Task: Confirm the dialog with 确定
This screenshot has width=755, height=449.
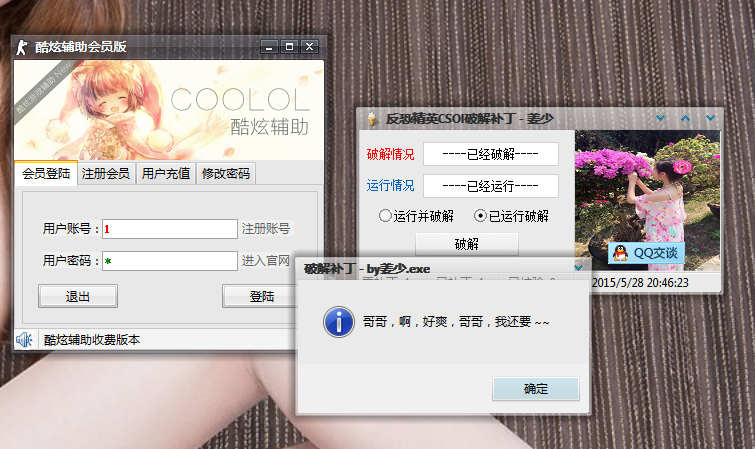Action: click(x=536, y=389)
